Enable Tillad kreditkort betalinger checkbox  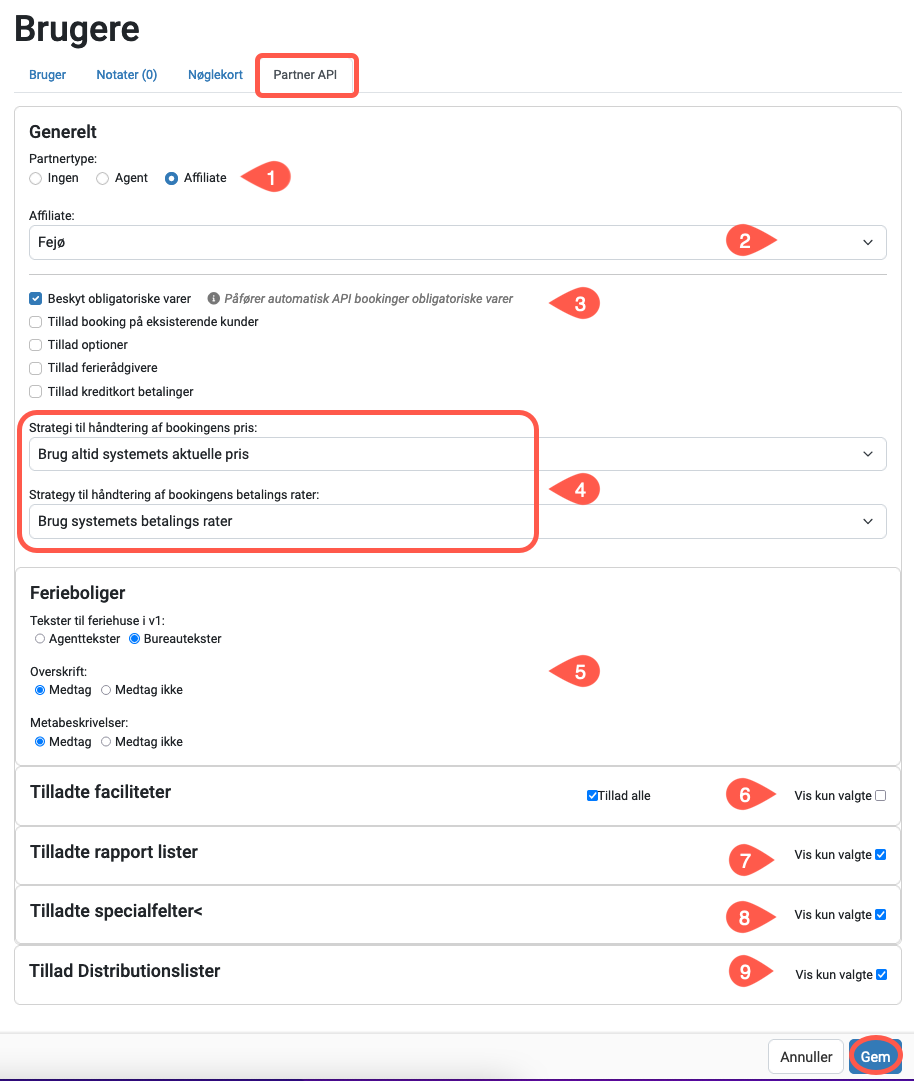[x=36, y=392]
